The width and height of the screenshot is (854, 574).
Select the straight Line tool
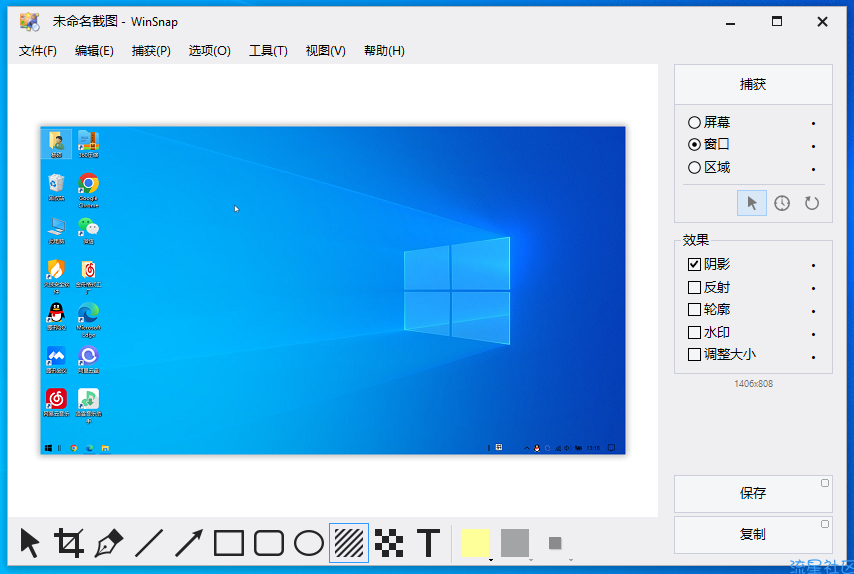pyautogui.click(x=149, y=542)
